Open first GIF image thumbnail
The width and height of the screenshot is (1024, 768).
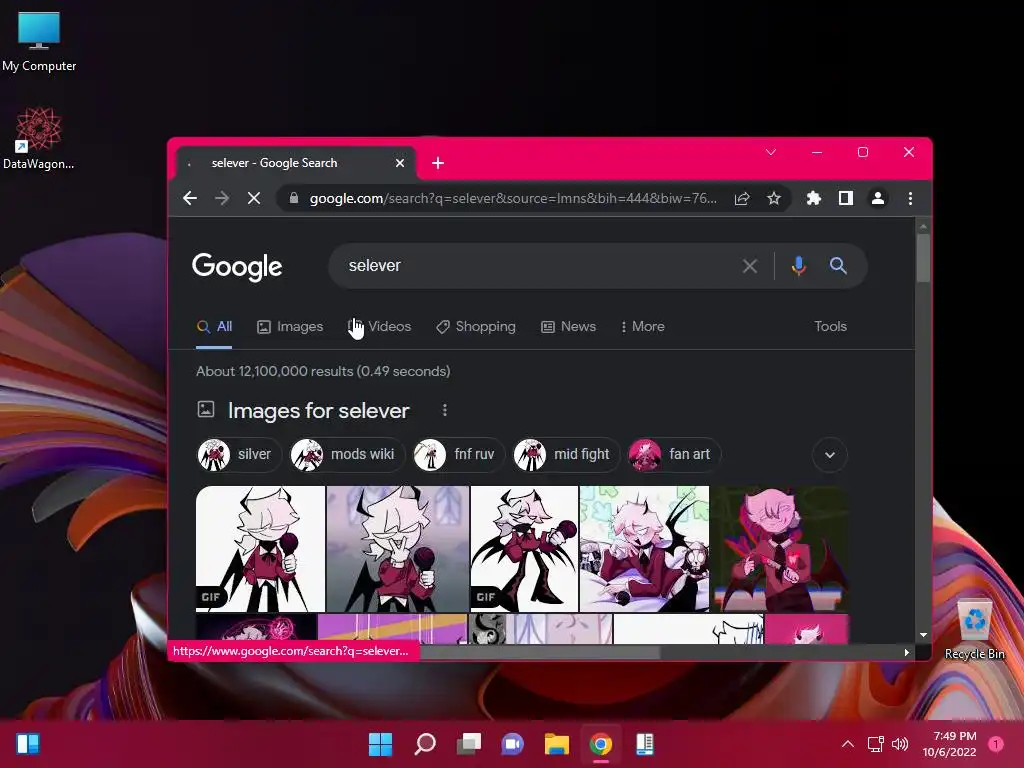pyautogui.click(x=260, y=549)
